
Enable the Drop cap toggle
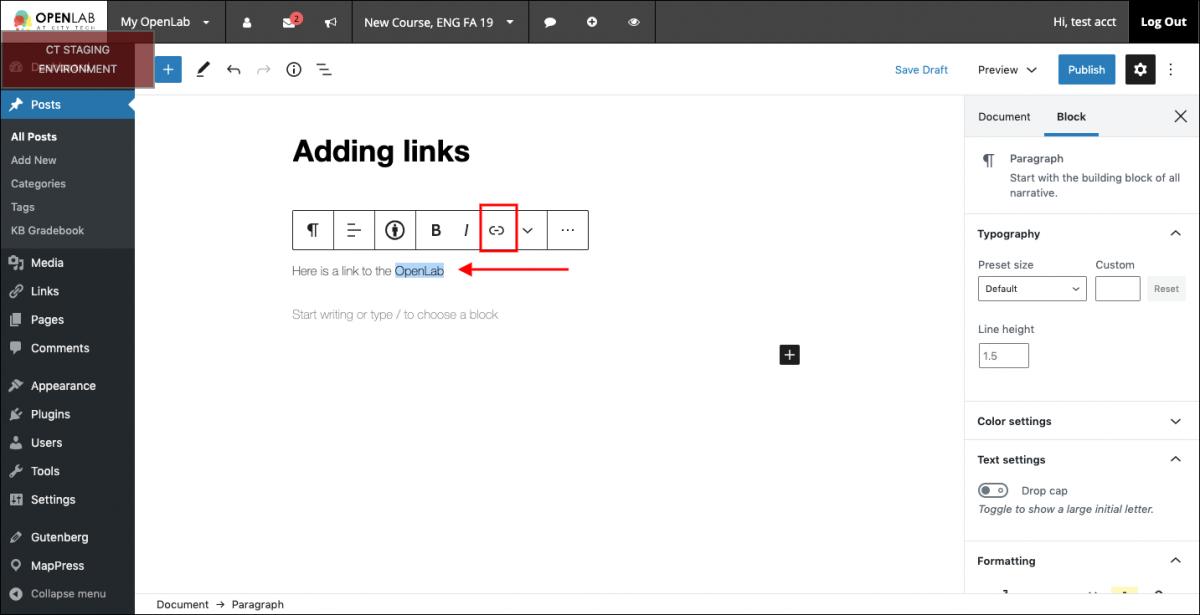point(993,490)
